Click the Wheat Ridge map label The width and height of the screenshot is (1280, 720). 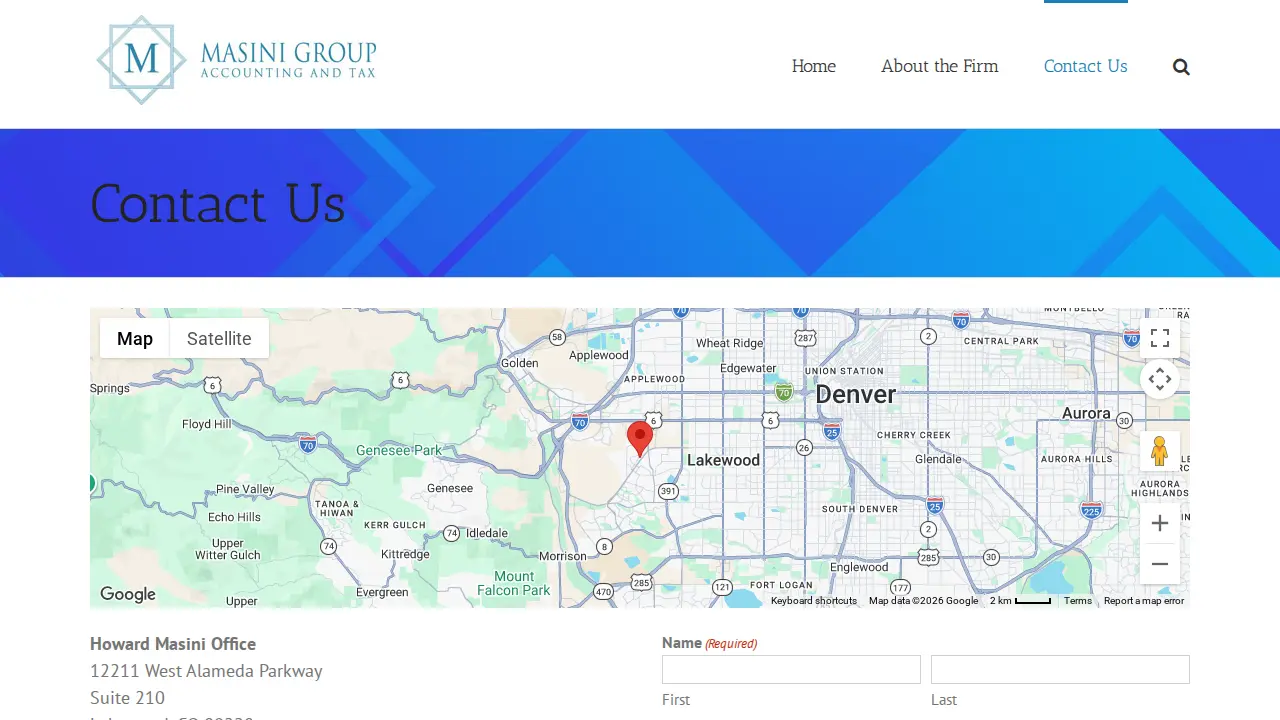[730, 343]
